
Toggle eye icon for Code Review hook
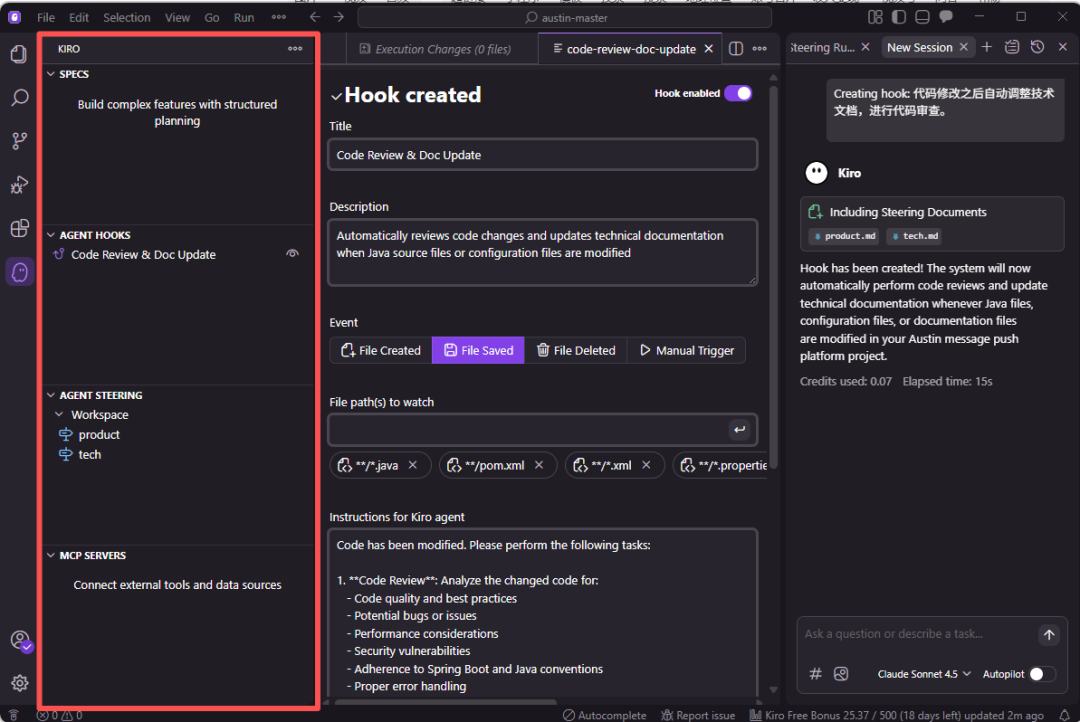293,254
